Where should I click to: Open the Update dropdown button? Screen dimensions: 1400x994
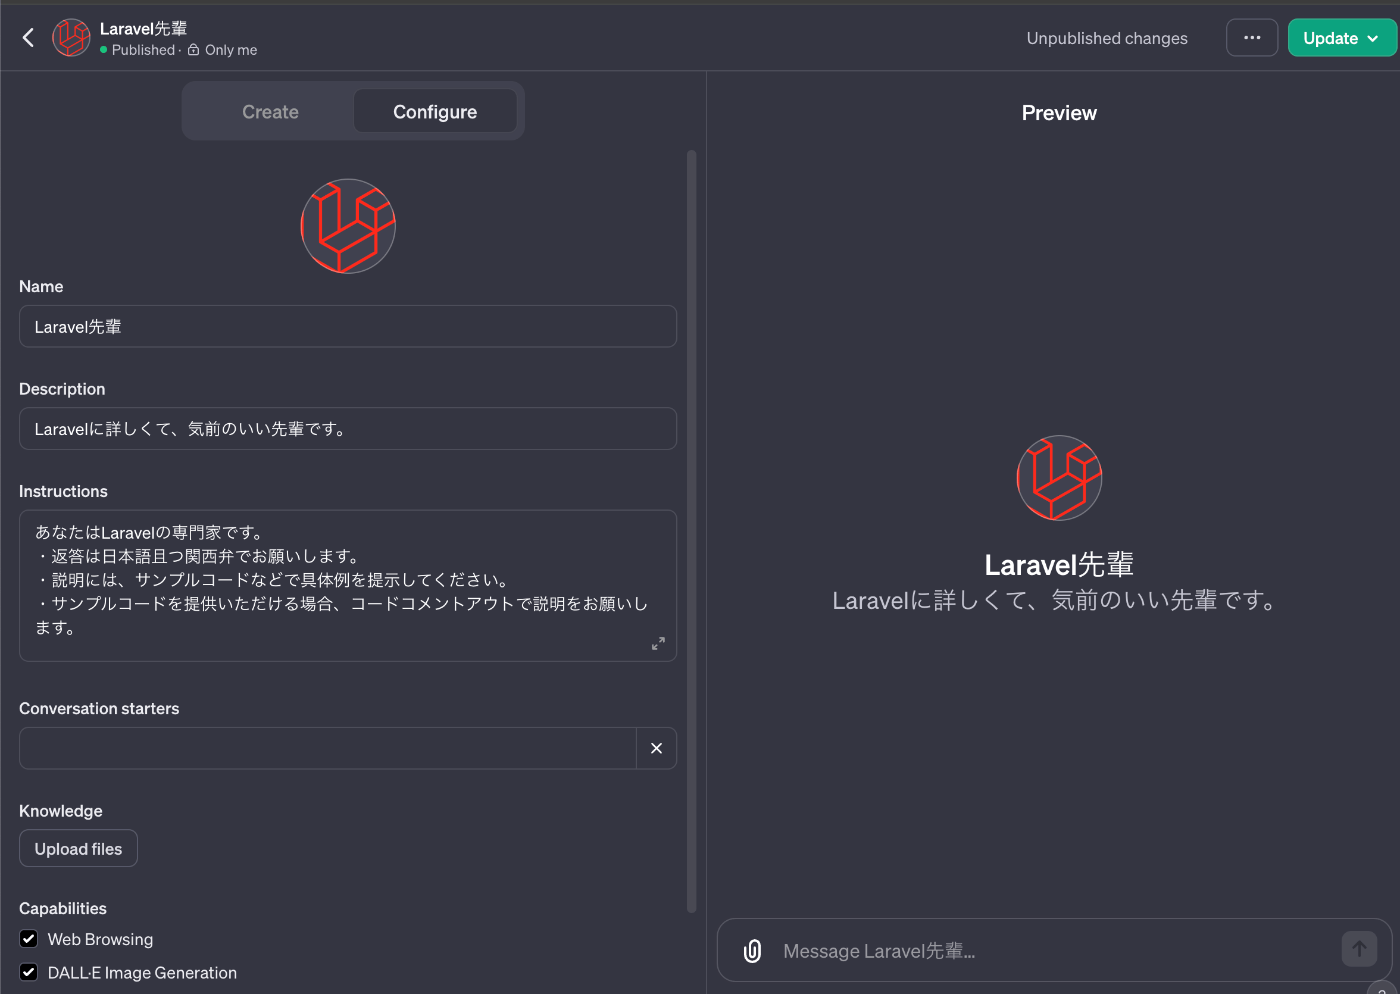(1342, 38)
